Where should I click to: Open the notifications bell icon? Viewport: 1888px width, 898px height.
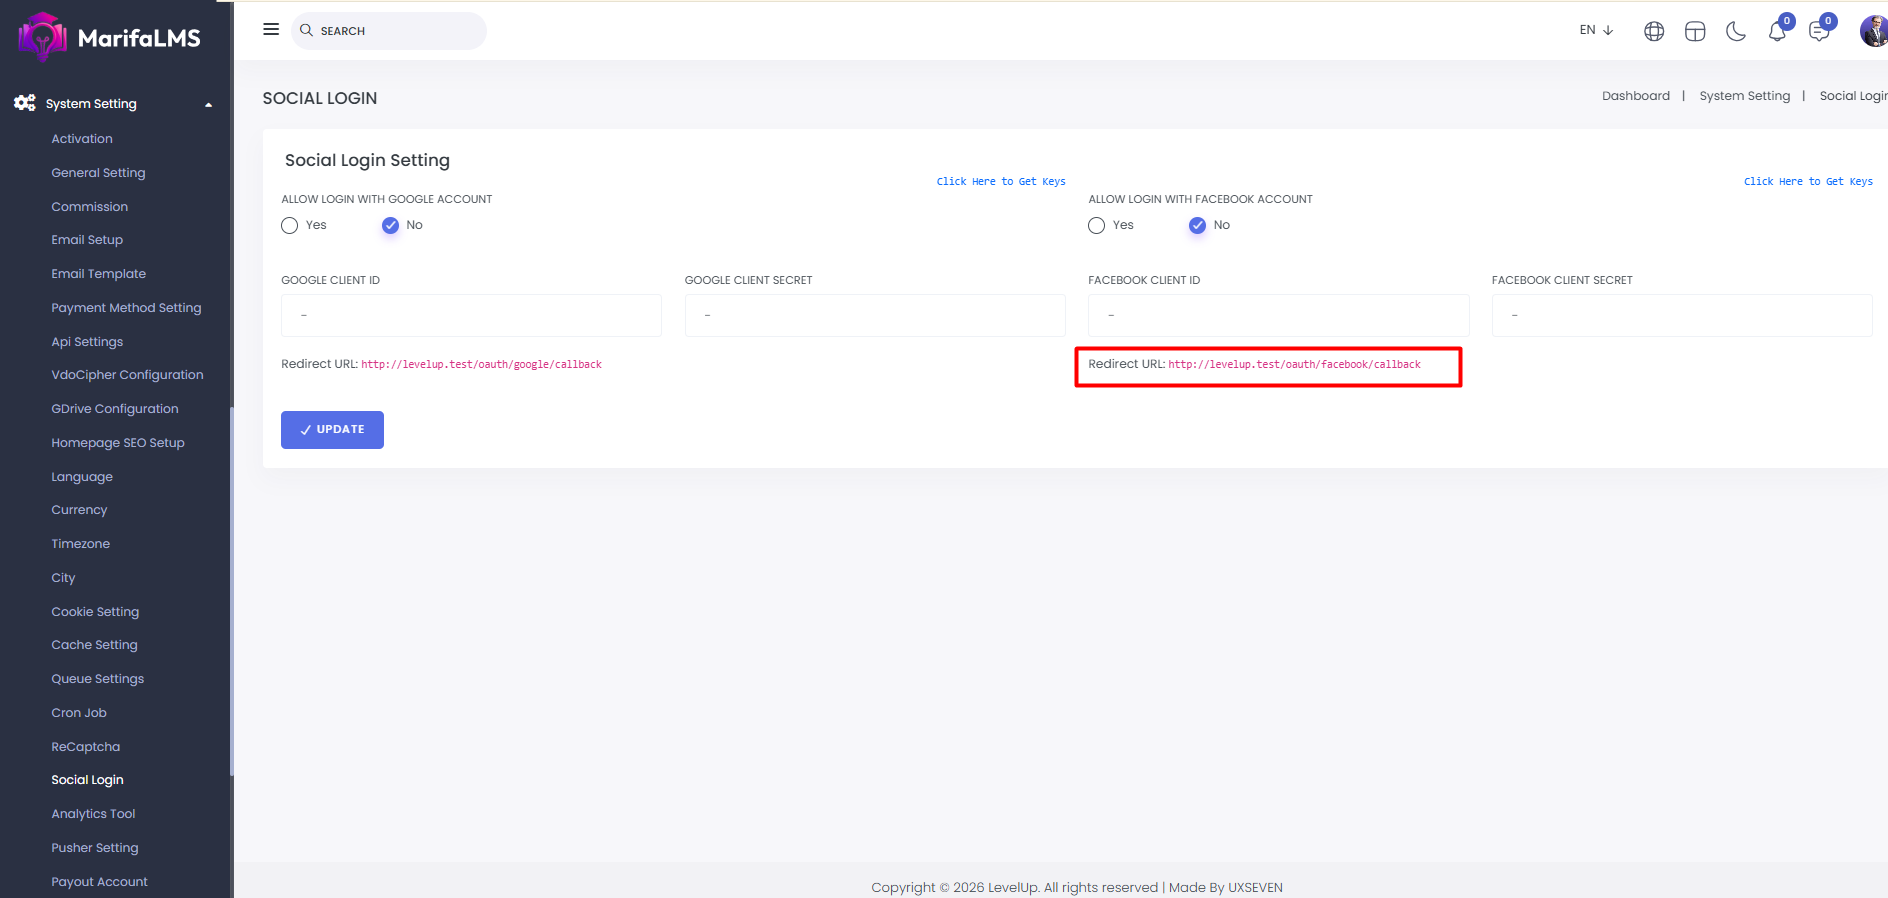coord(1777,32)
